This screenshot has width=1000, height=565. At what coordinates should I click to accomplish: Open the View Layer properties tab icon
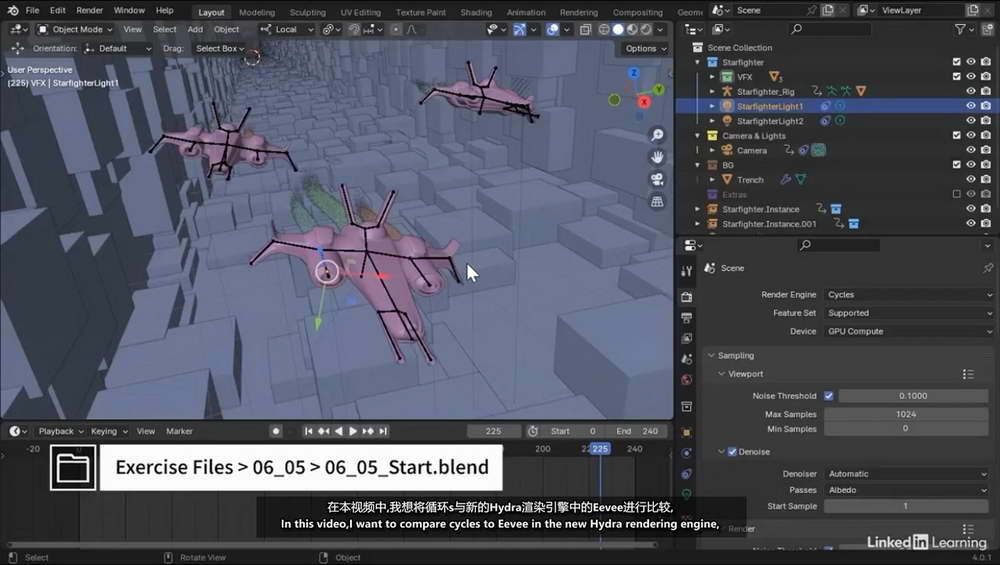[687, 339]
